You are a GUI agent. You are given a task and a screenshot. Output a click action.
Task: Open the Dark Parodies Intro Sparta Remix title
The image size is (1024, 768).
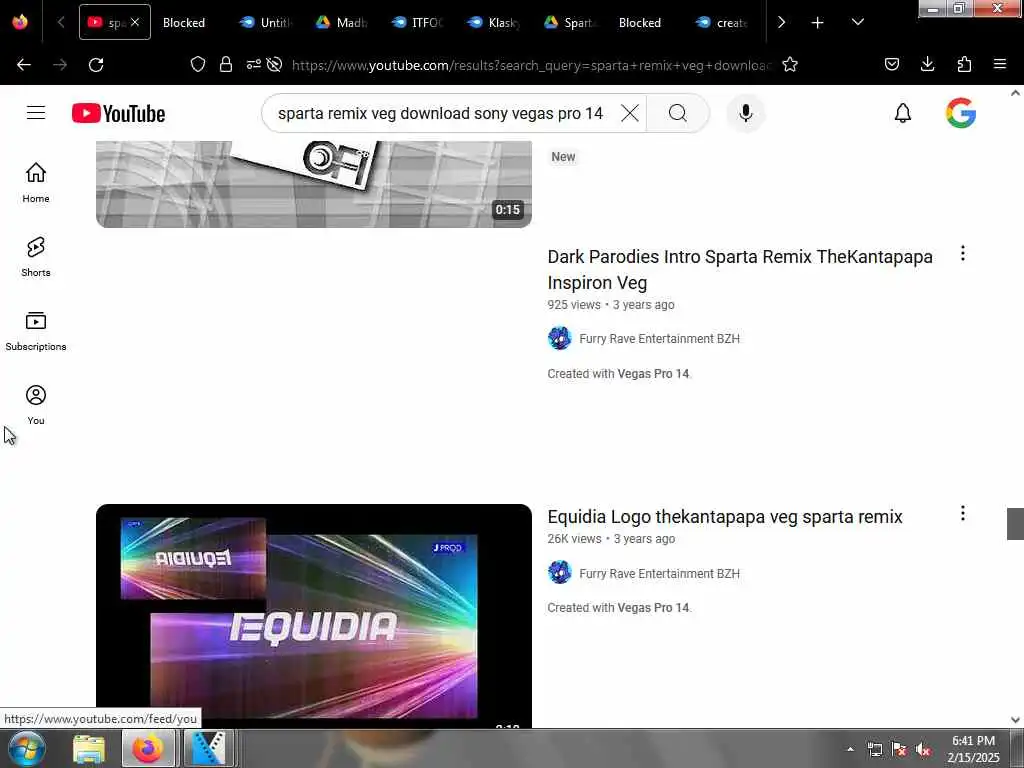(740, 270)
